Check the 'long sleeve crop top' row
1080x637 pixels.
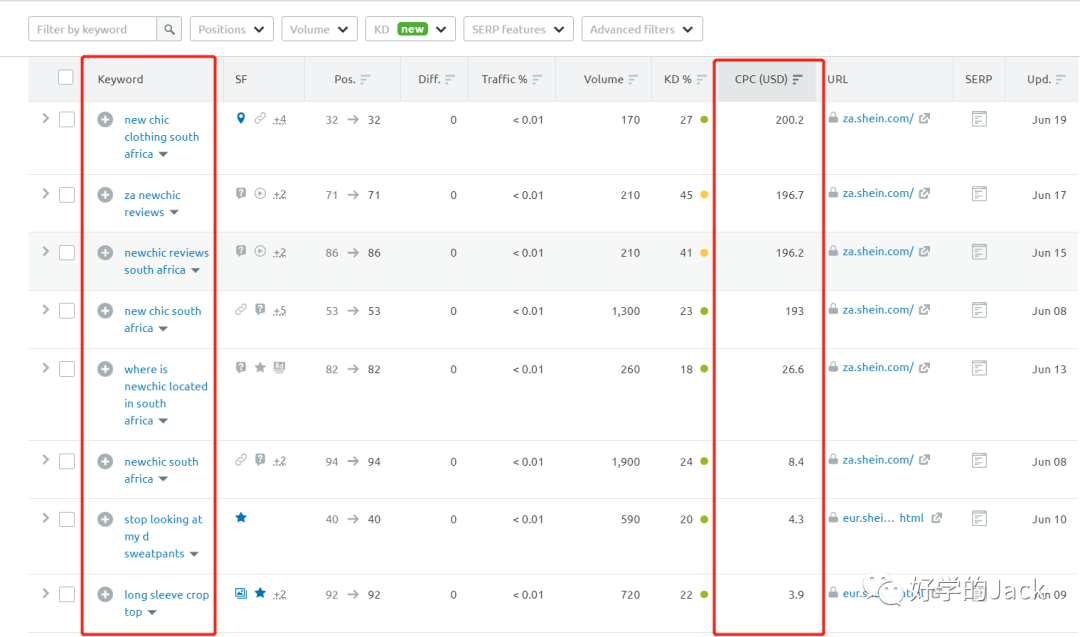click(67, 594)
